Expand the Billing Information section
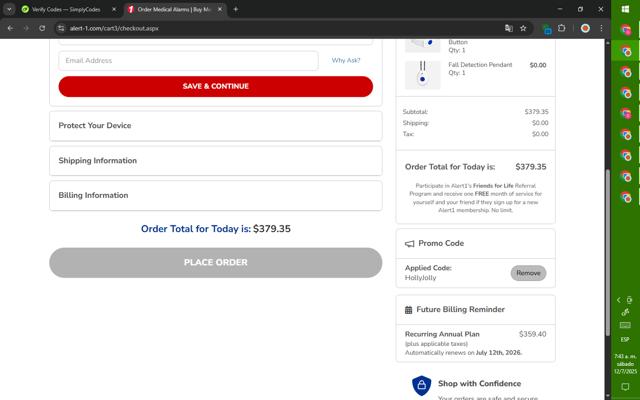The image size is (640, 400). coord(216,196)
